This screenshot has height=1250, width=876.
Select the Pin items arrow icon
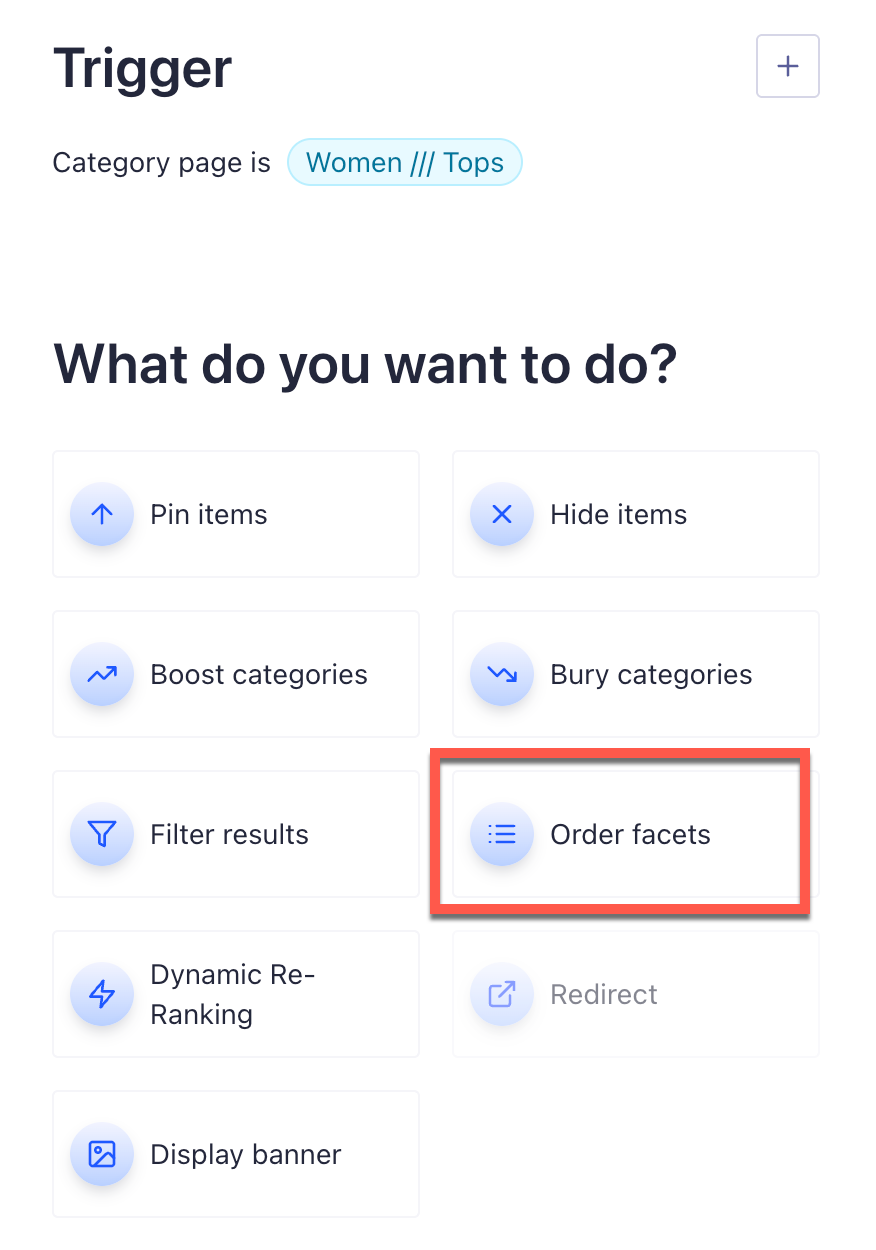tap(101, 514)
